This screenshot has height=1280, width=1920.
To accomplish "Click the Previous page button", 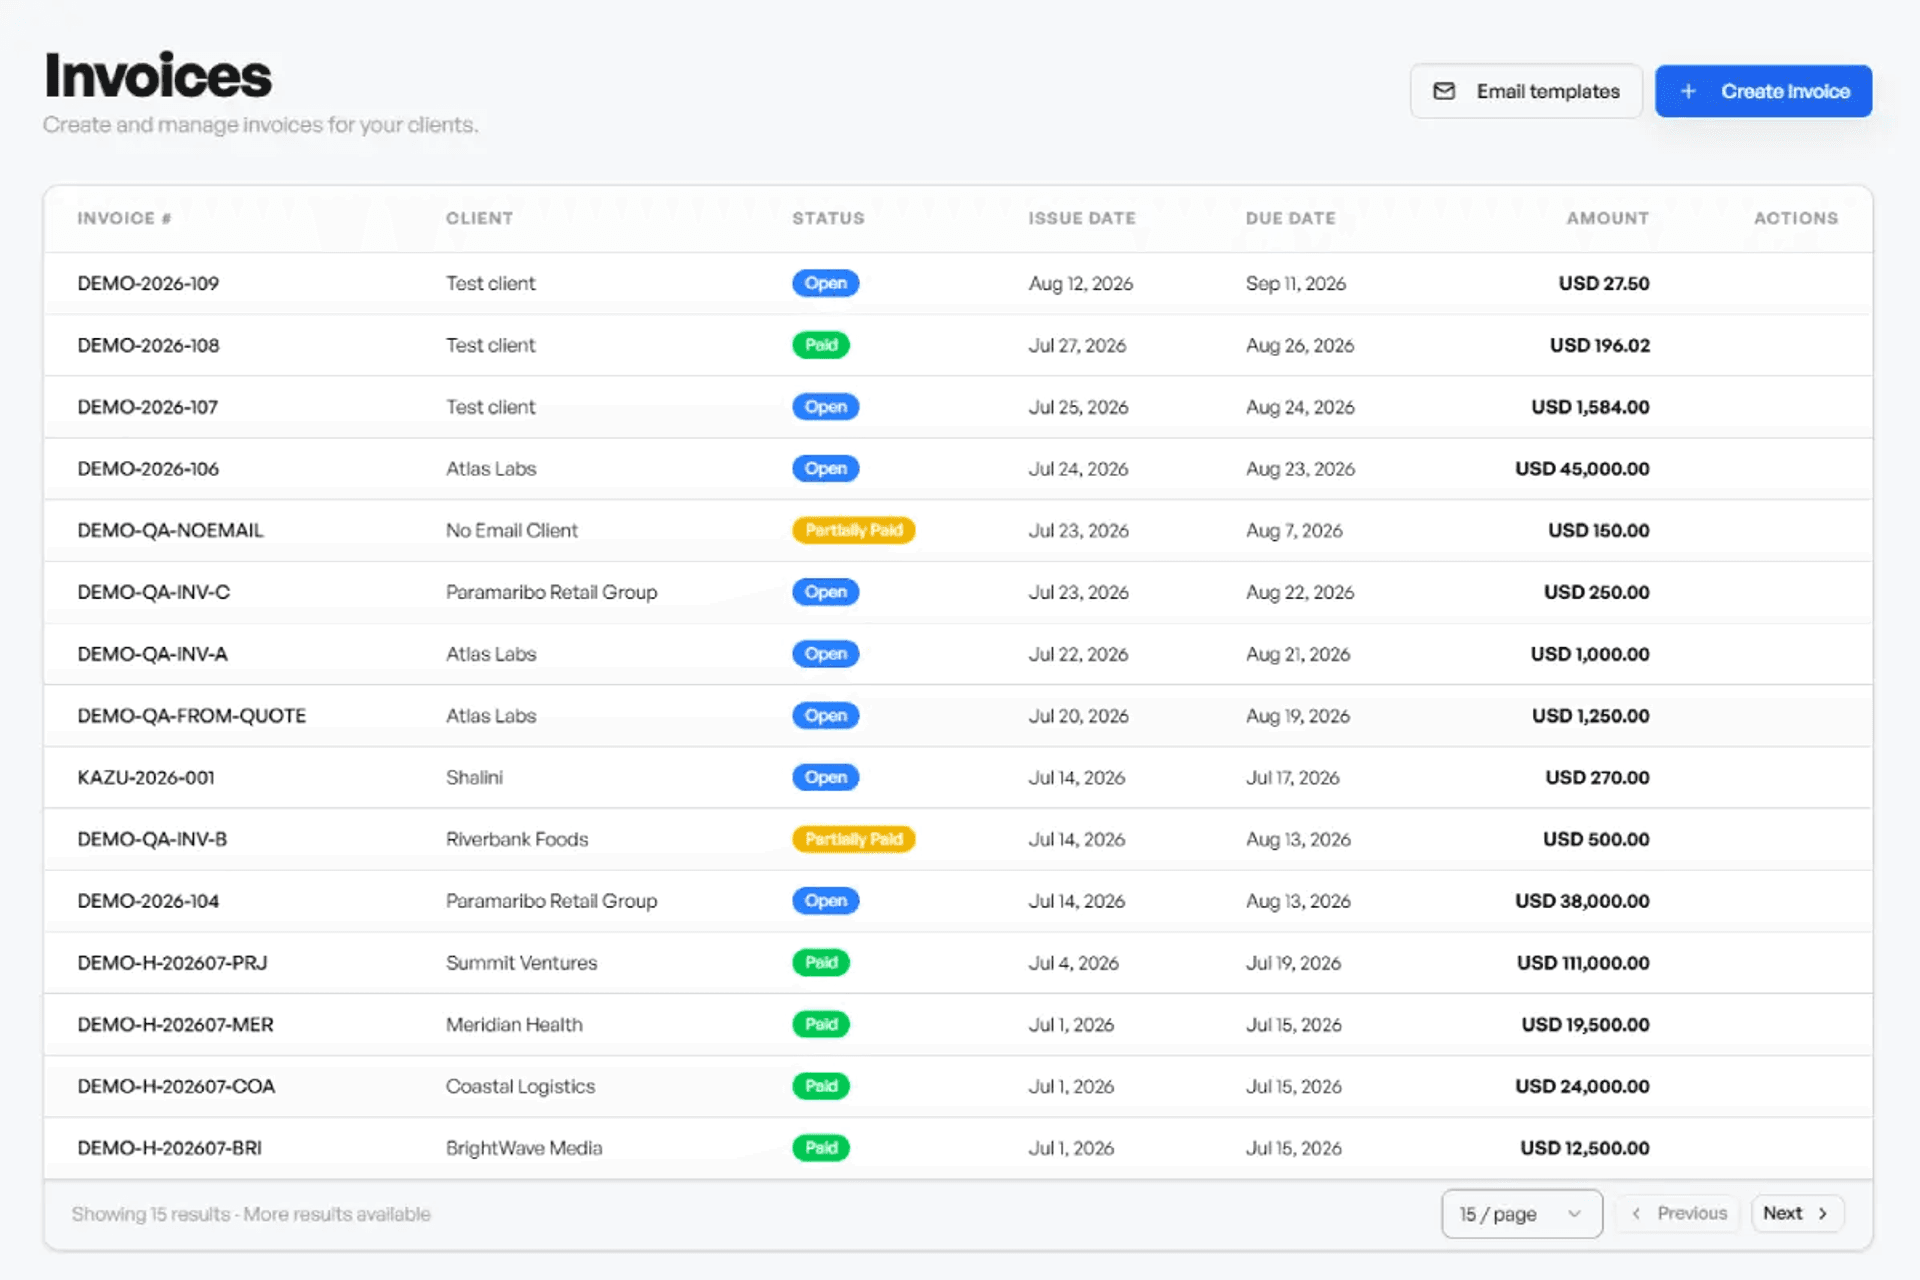I will click(x=1678, y=1213).
